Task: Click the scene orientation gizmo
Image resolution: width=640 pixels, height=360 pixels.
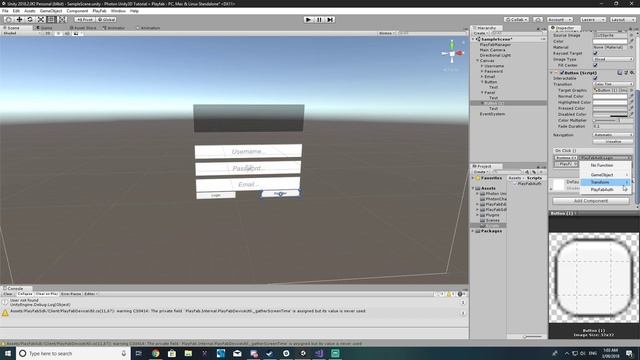Action: coord(452,53)
